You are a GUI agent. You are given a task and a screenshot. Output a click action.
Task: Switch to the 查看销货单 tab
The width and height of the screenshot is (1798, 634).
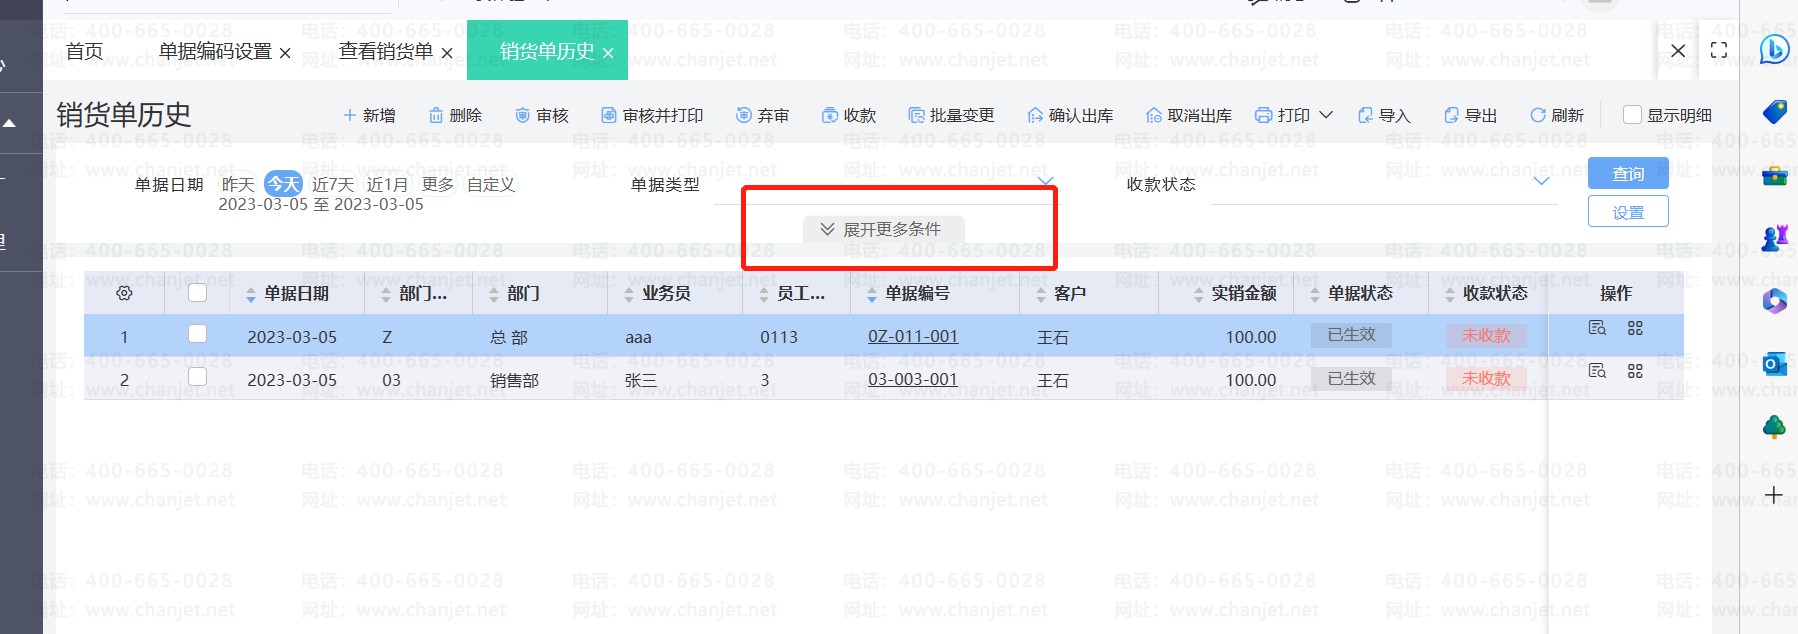point(385,51)
